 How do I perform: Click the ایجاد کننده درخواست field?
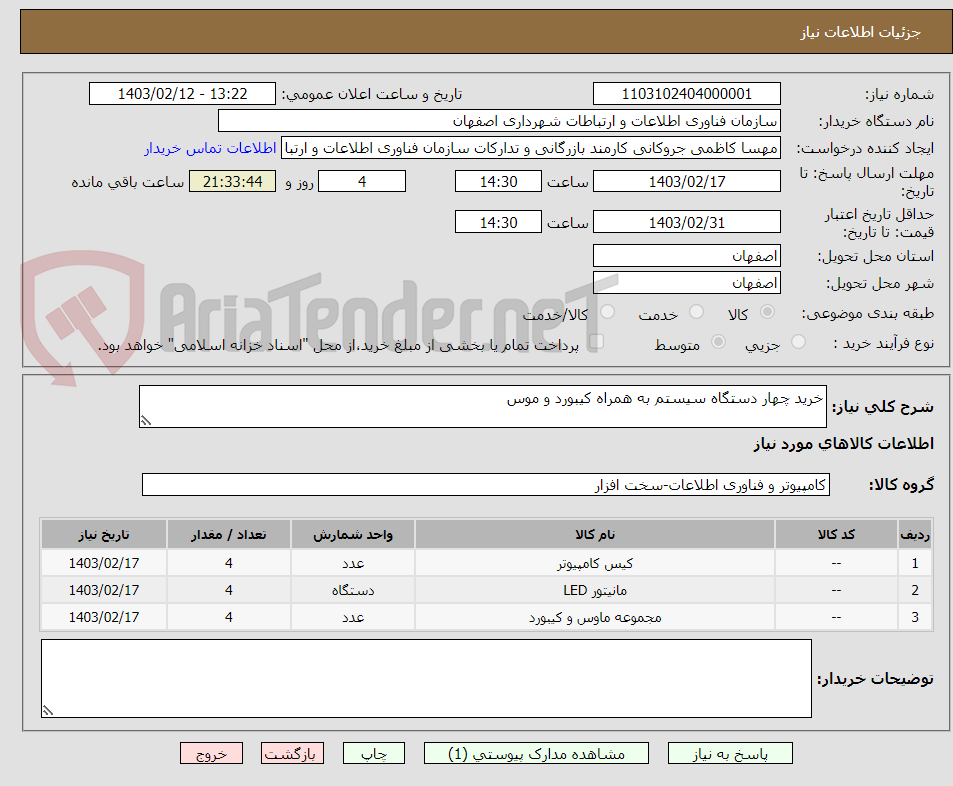point(531,148)
